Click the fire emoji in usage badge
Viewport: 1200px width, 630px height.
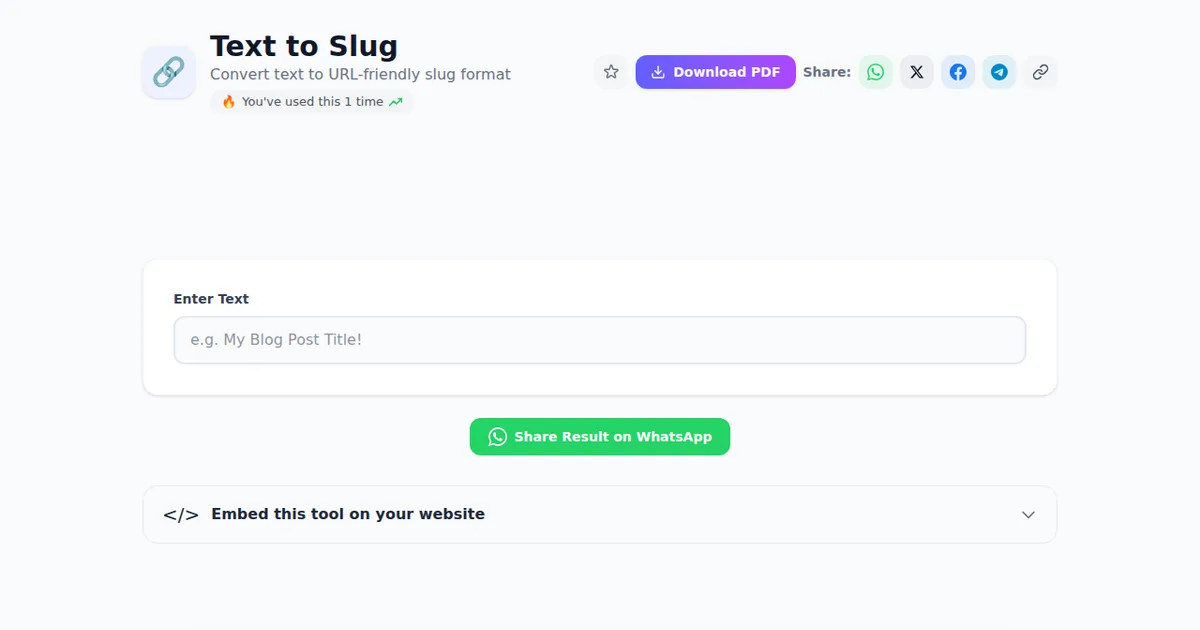tap(228, 102)
